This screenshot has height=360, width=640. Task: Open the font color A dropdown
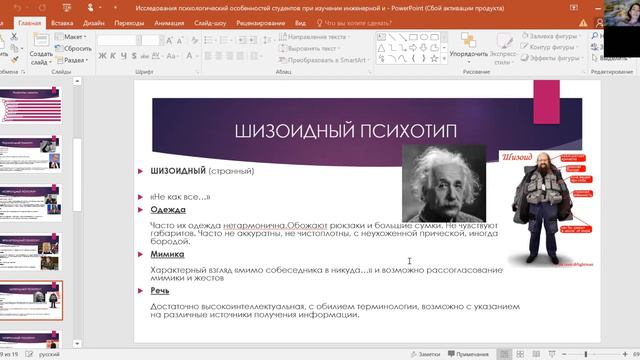pos(191,56)
